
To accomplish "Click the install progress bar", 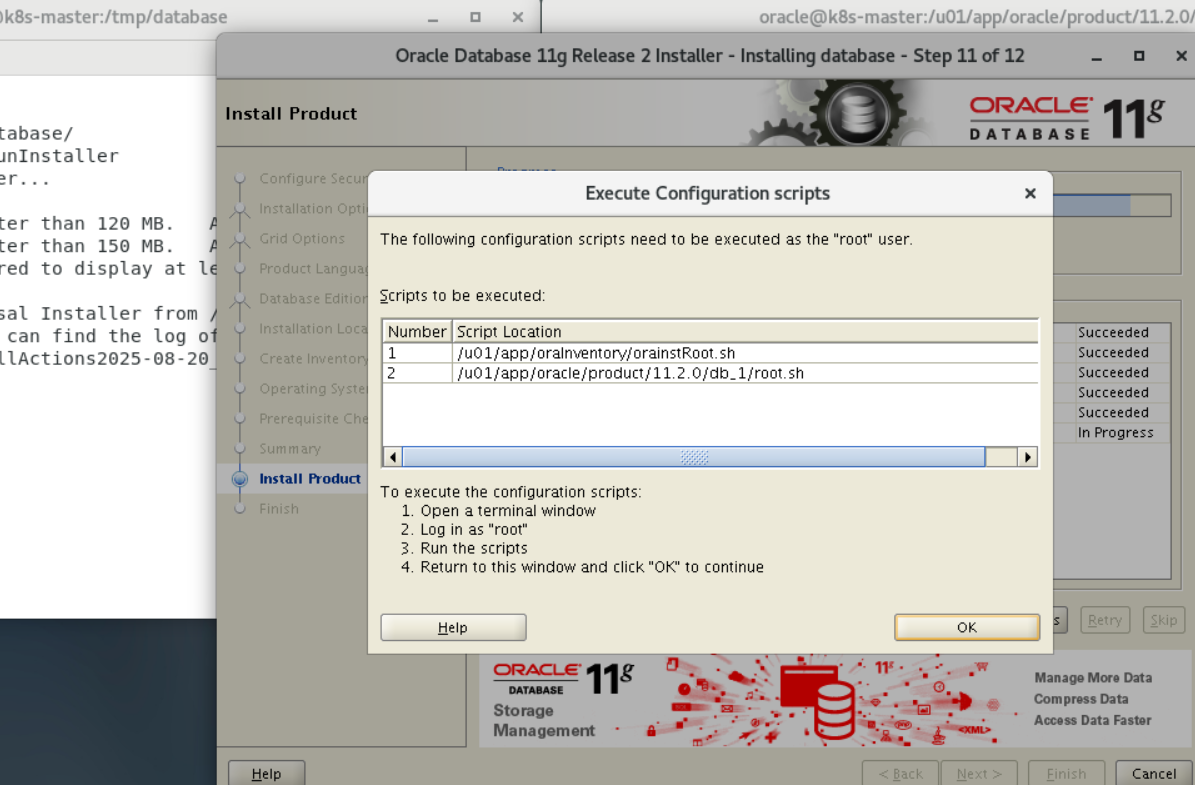I will click(x=1112, y=206).
